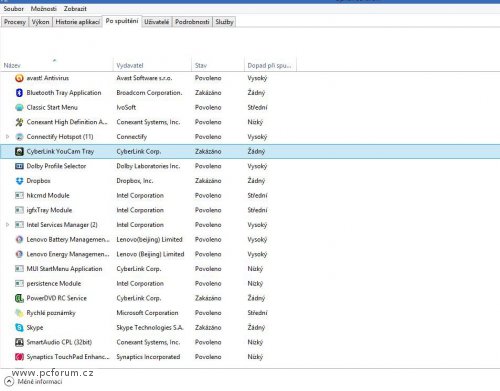Switch to the Výkon tab
Viewport: 500px width, 391px height.
point(41,22)
